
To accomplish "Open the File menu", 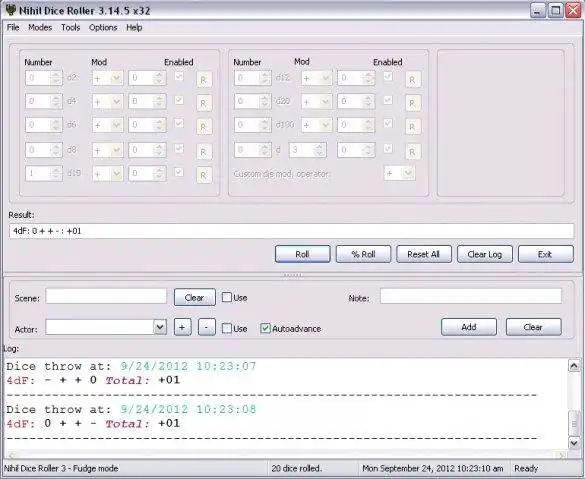I will pyautogui.click(x=13, y=27).
